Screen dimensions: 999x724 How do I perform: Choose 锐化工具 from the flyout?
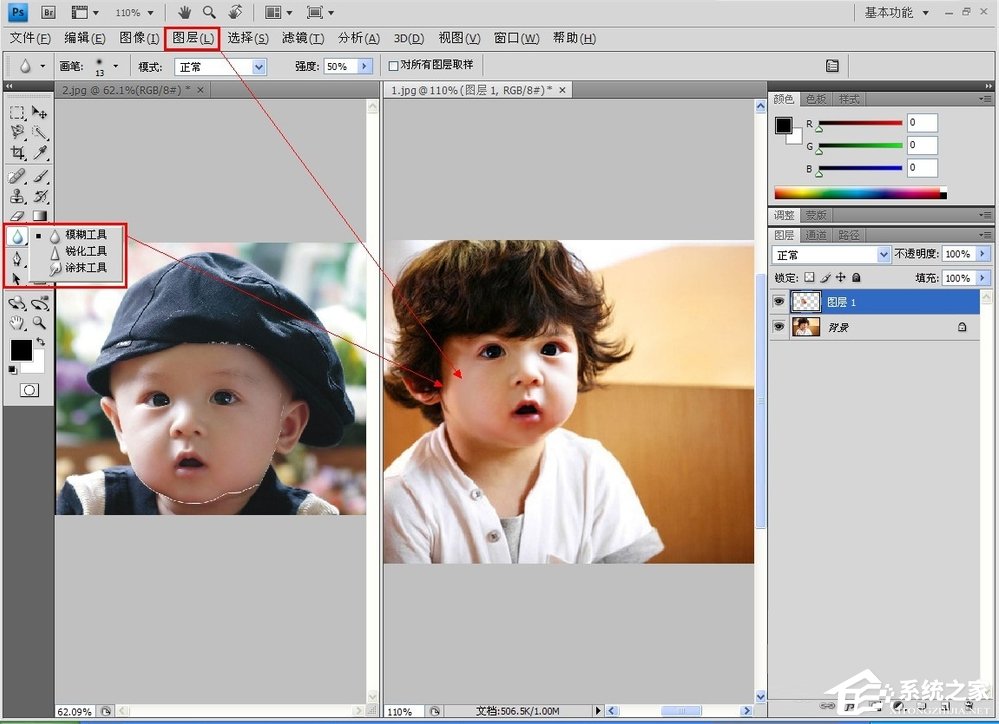point(86,251)
